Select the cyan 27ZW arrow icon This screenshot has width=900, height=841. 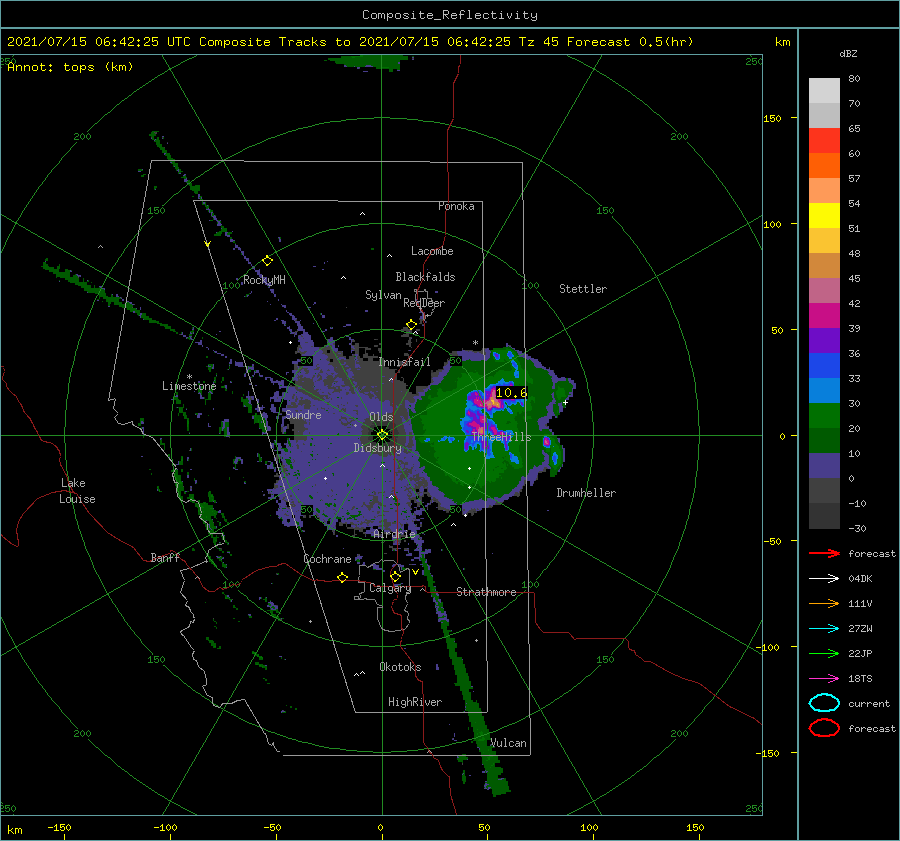click(824, 629)
